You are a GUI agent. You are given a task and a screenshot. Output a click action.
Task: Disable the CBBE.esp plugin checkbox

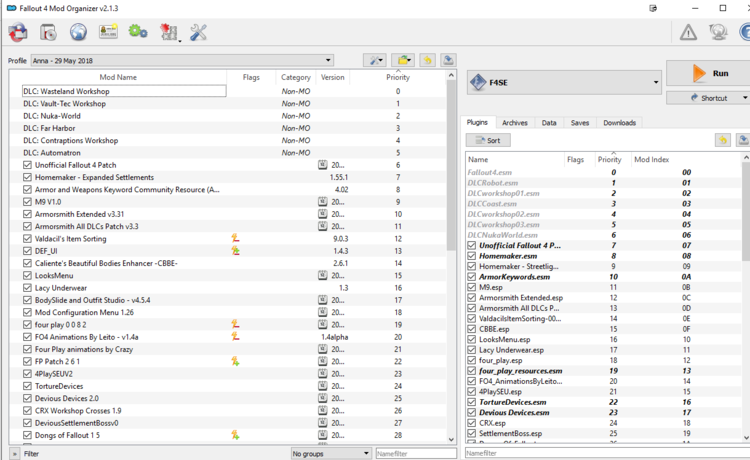(x=472, y=329)
